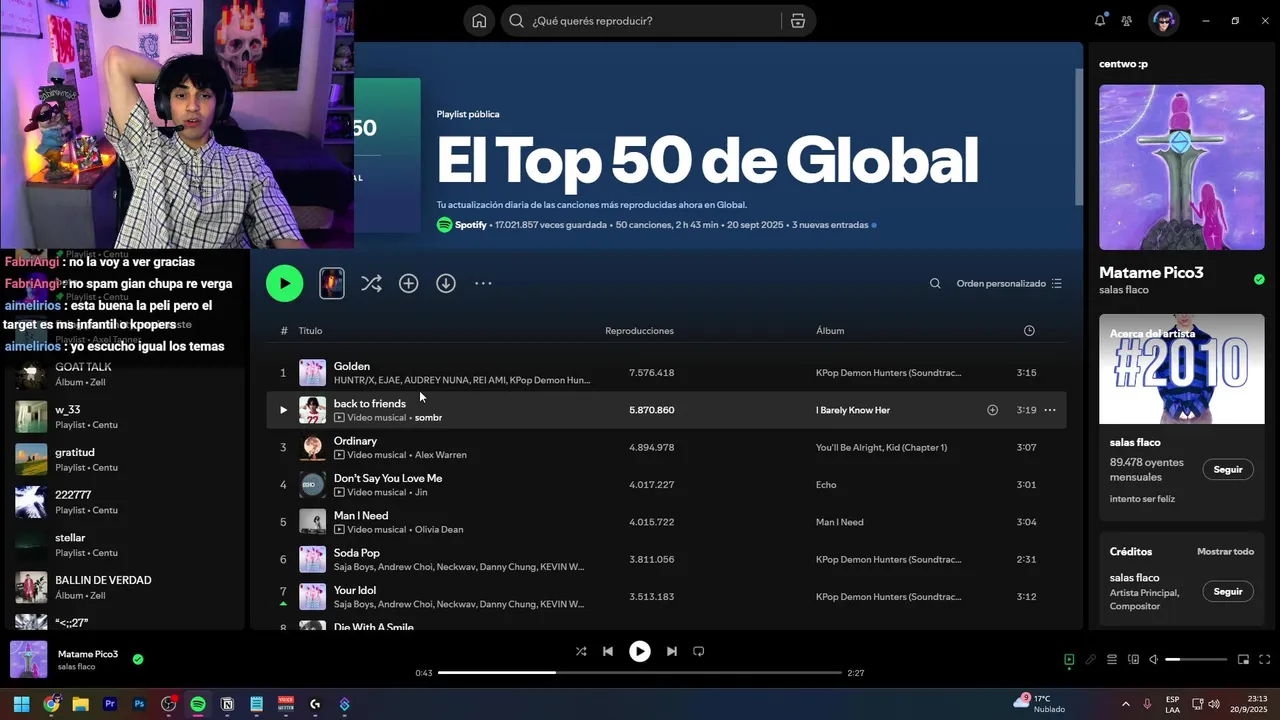Click 'Mostrar todo' in Créditos
Viewport: 1280px width, 720px height.
point(1225,552)
